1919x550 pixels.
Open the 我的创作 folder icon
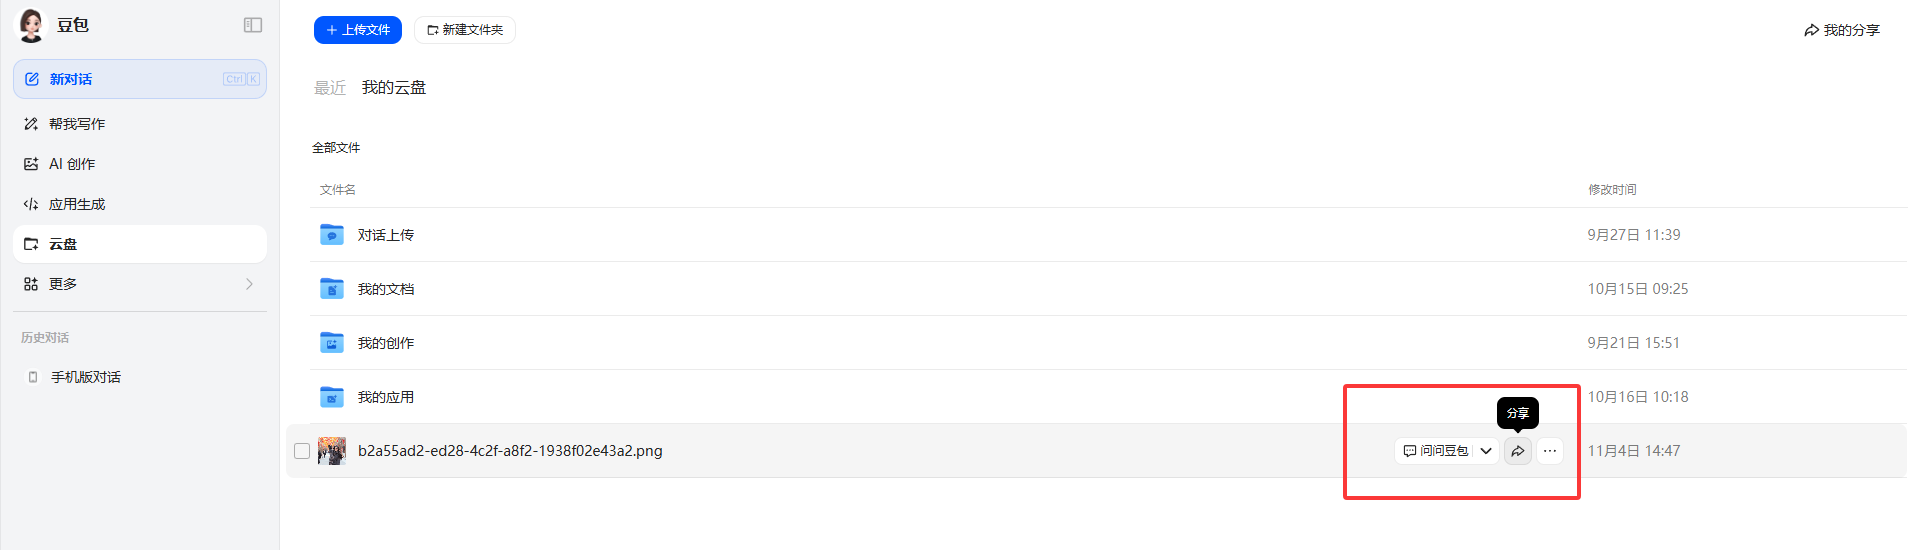[332, 343]
